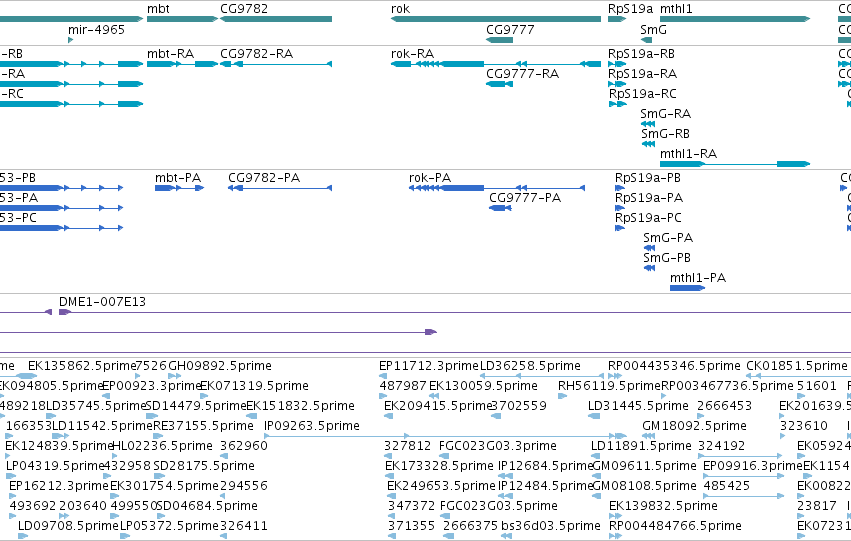Image resolution: width=851 pixels, height=541 pixels.
Task: Click EST 'EK130059.5prime'
Action: pyautogui.click(x=483, y=386)
